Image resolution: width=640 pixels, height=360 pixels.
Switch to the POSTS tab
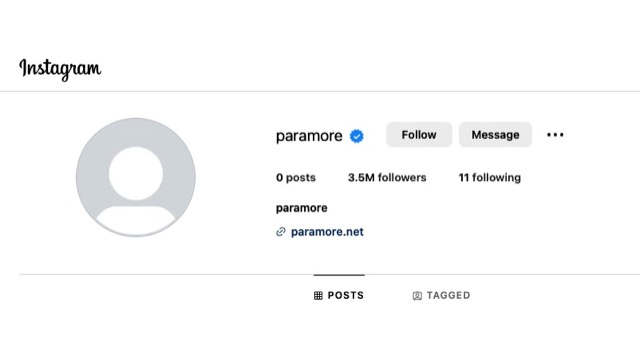(x=339, y=295)
